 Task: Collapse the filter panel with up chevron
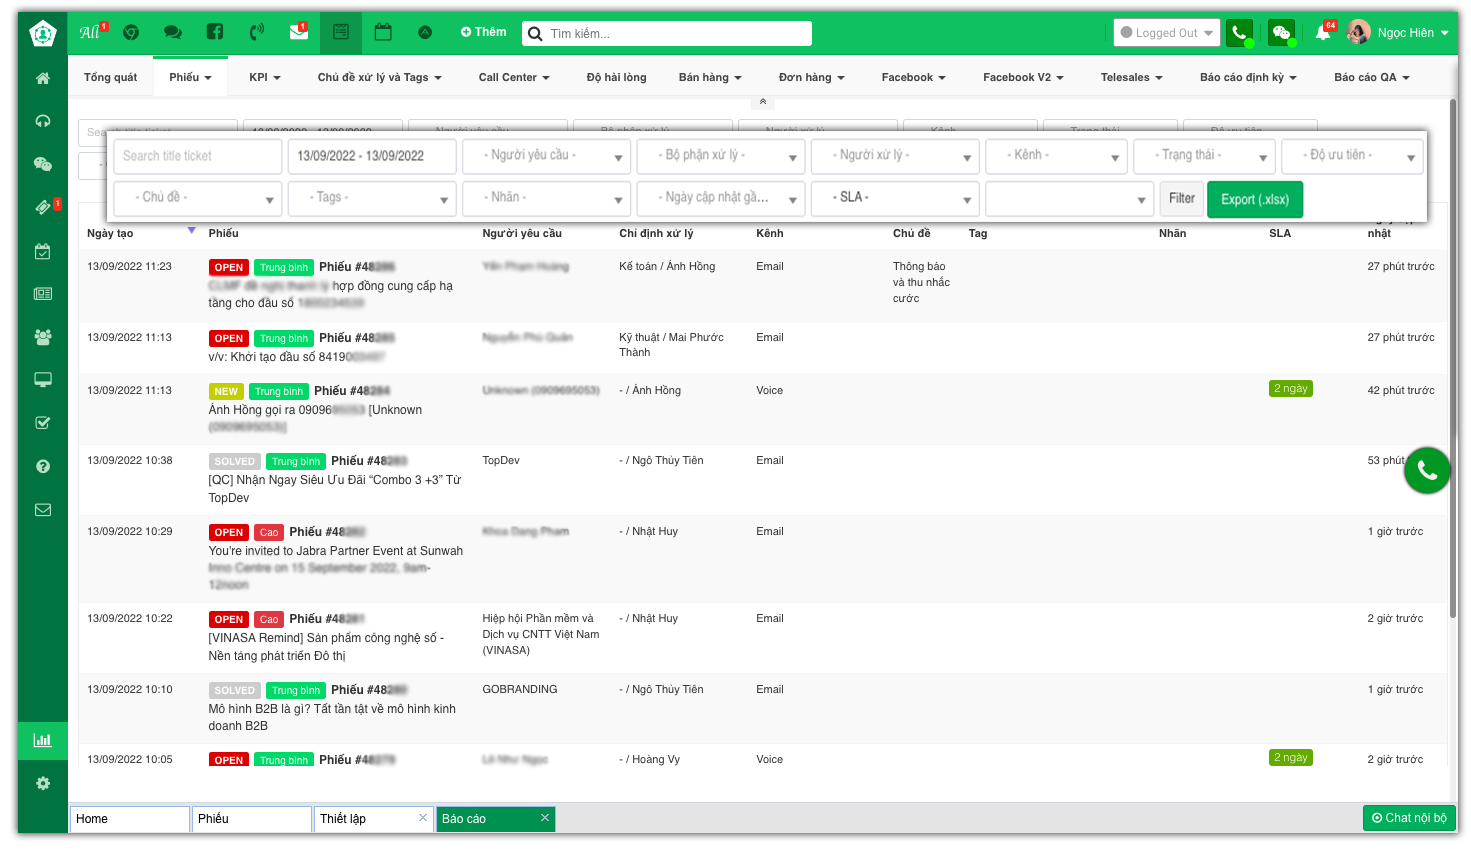point(763,102)
